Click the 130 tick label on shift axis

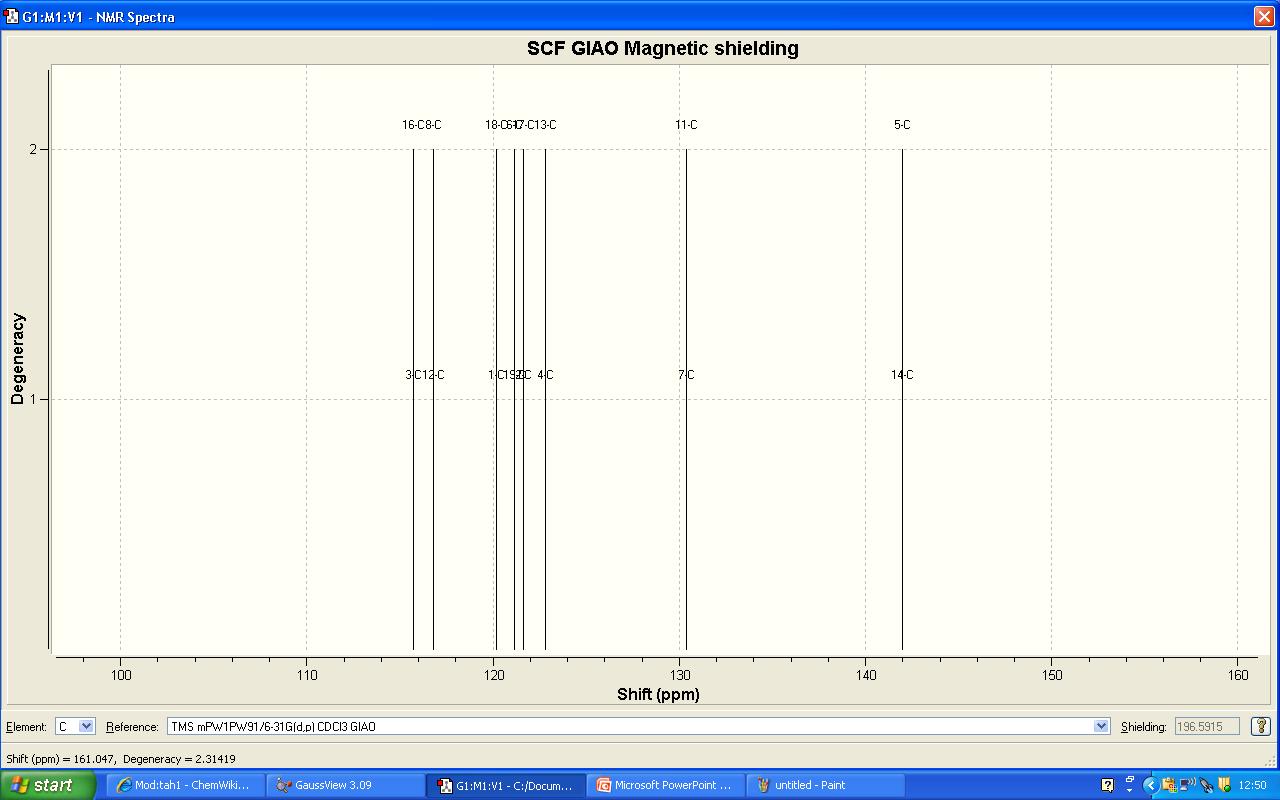coord(679,675)
